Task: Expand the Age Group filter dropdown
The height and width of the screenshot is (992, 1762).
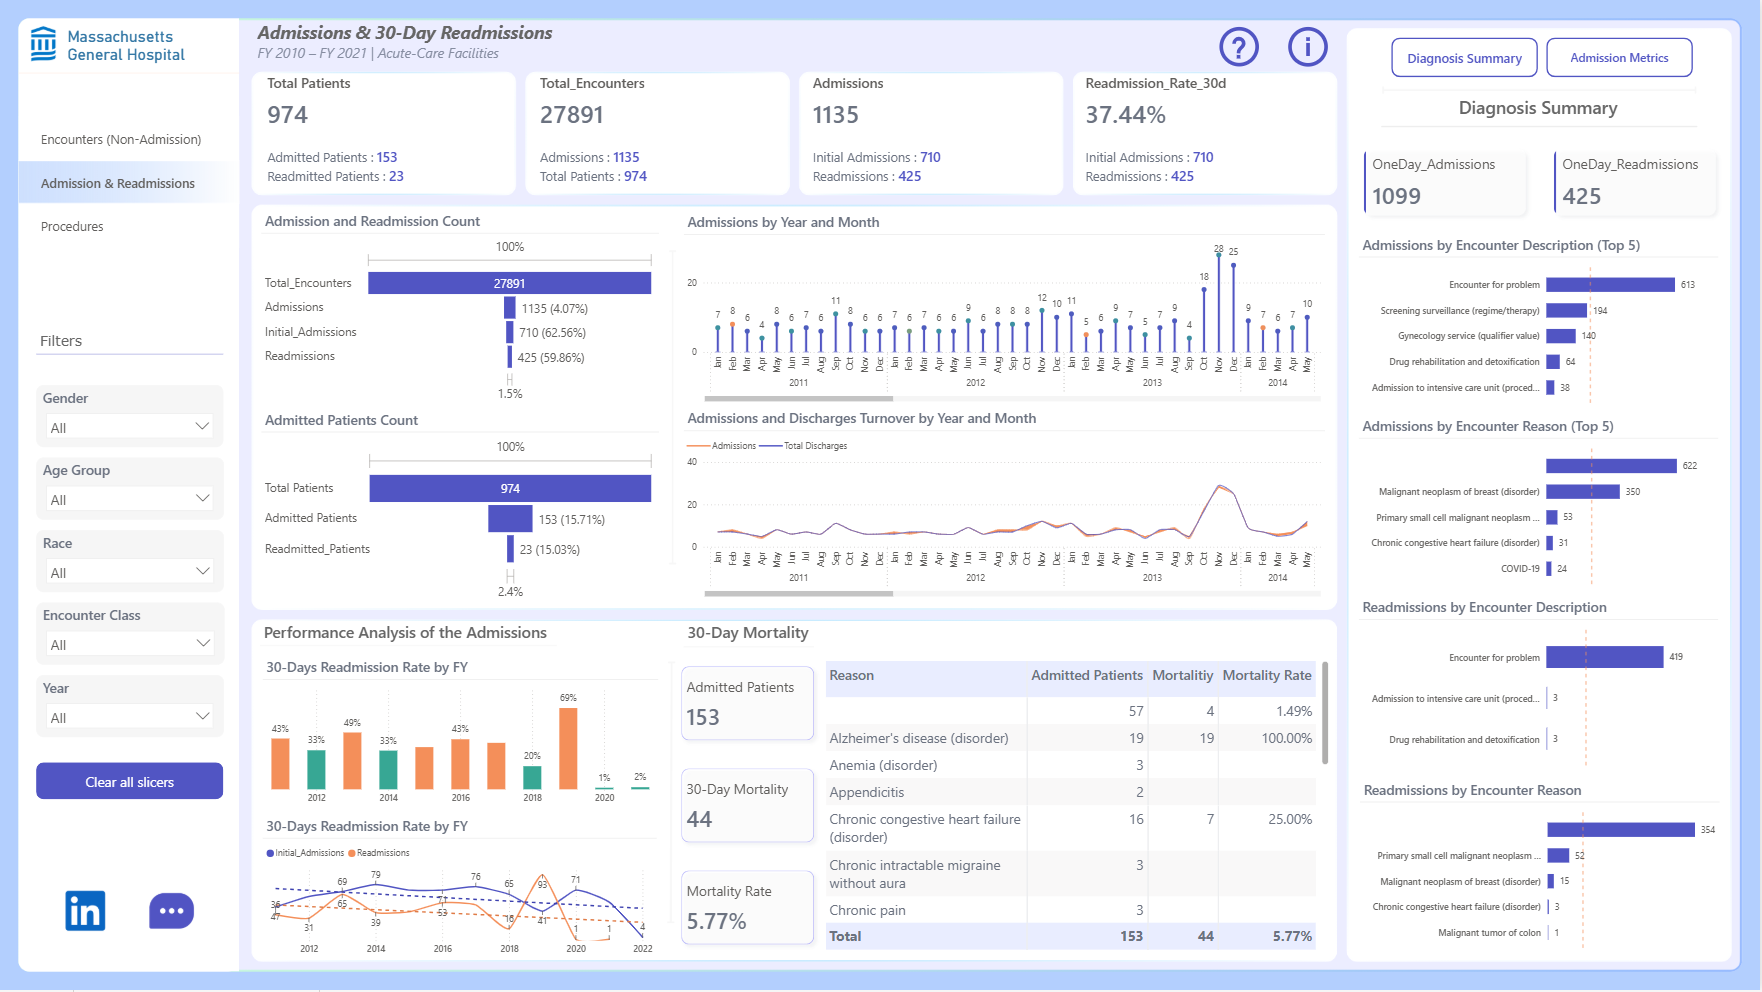Action: [x=130, y=499]
